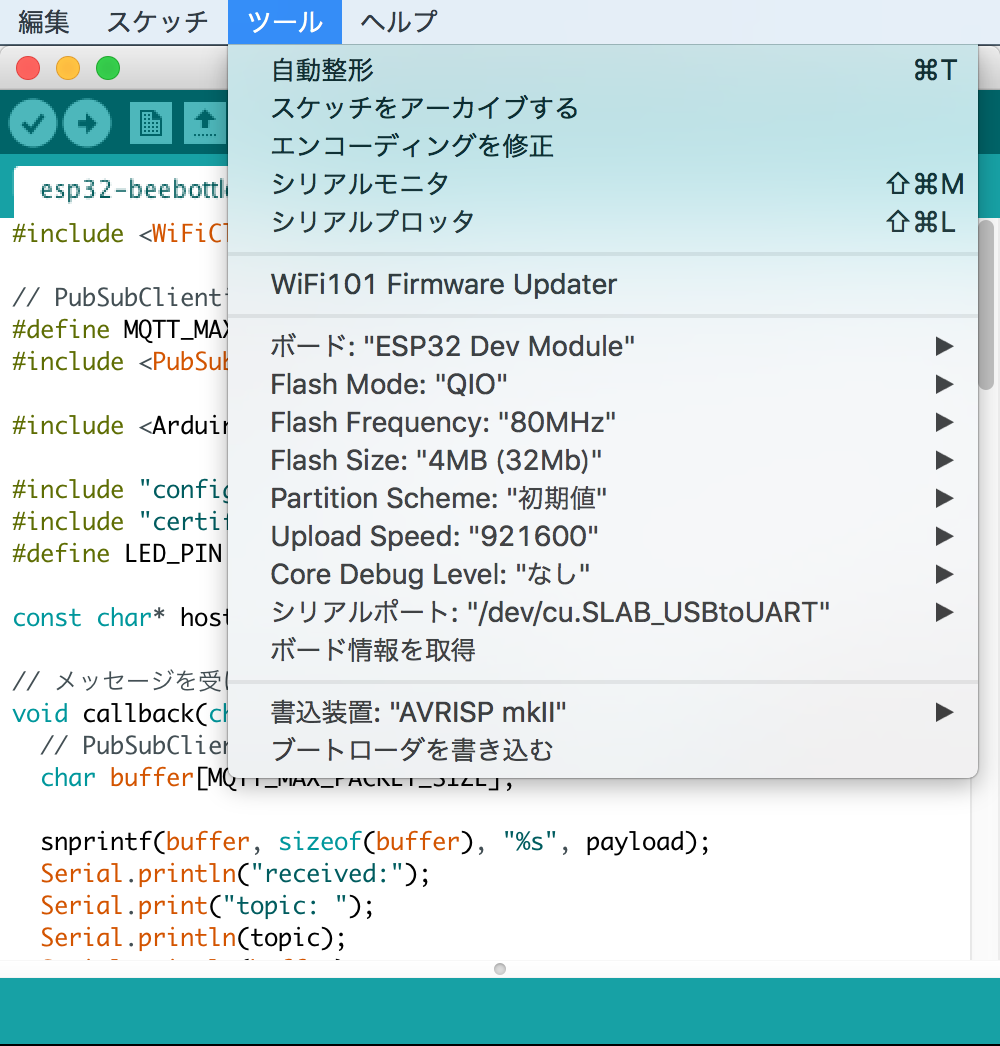
Task: Expand Core Debug Level なし submenu
Action: [x=603, y=574]
